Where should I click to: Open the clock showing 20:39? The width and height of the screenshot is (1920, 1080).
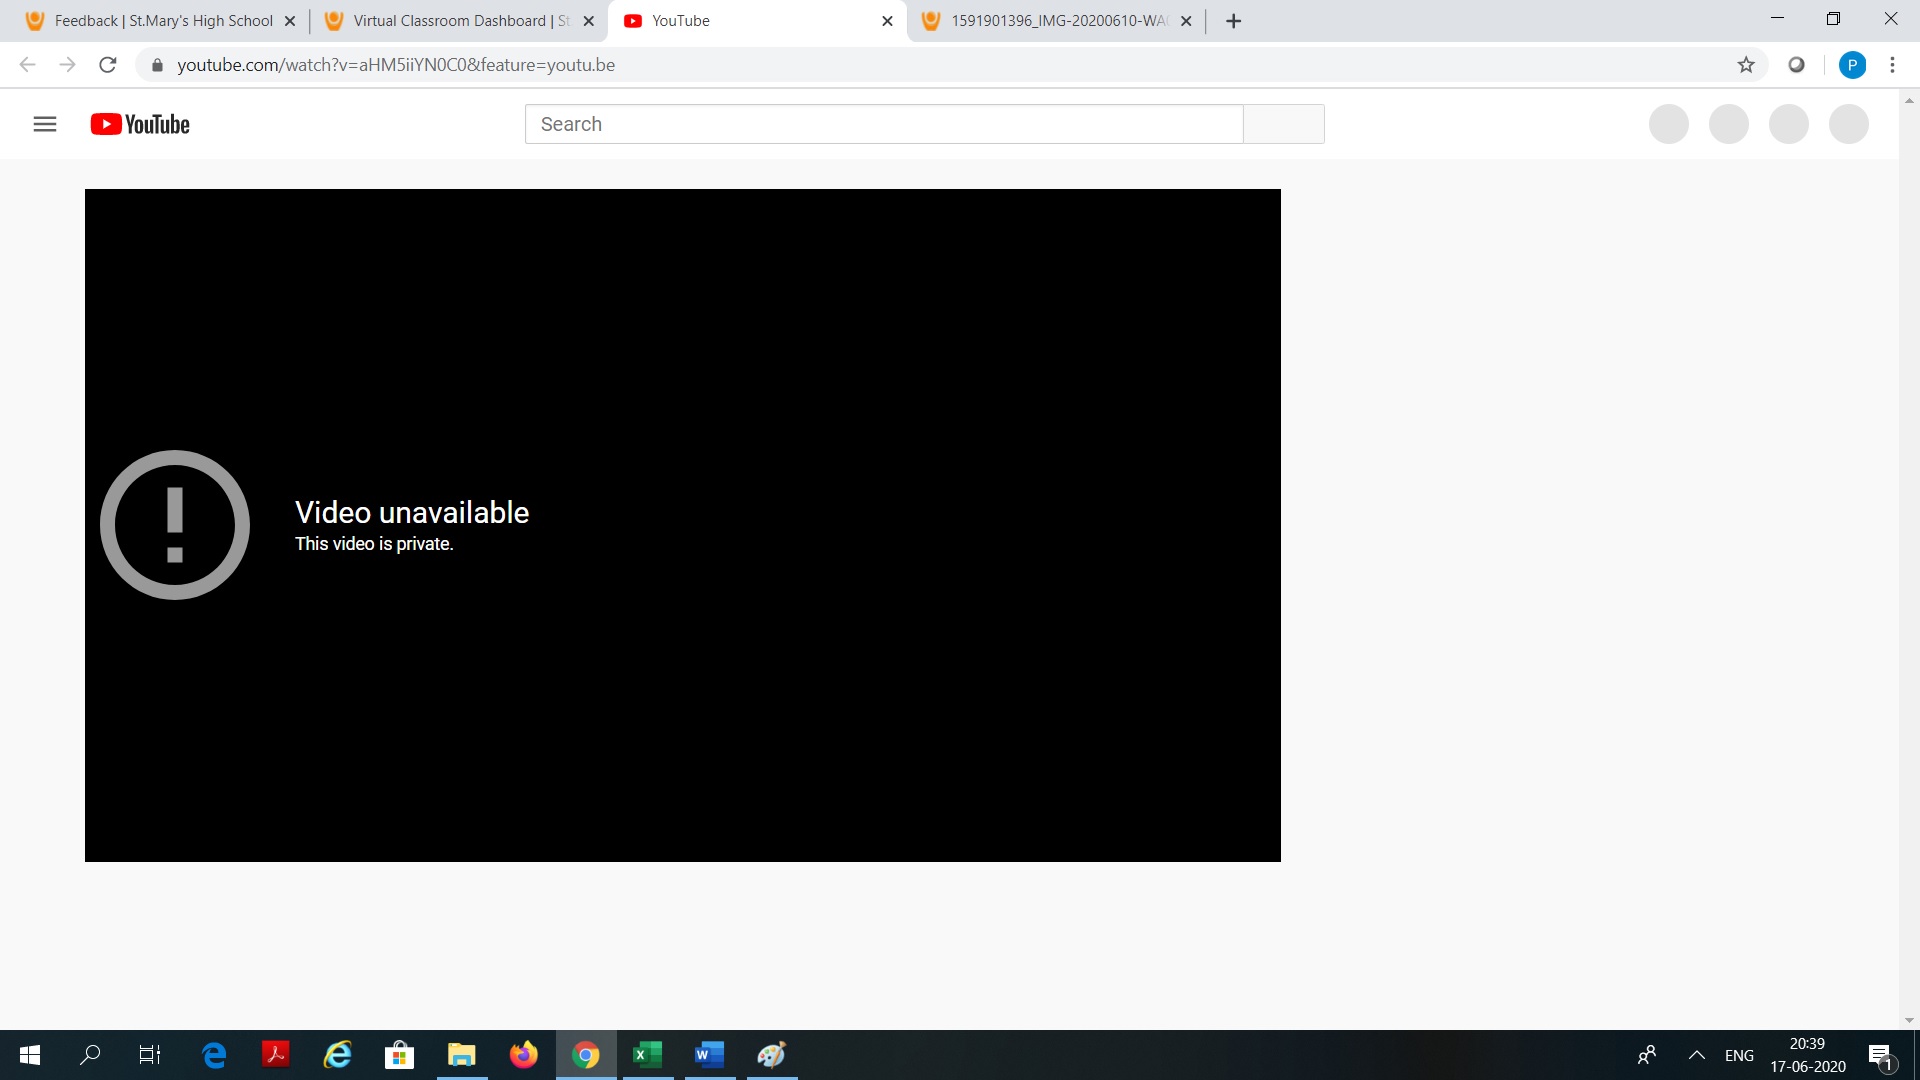(1808, 1055)
